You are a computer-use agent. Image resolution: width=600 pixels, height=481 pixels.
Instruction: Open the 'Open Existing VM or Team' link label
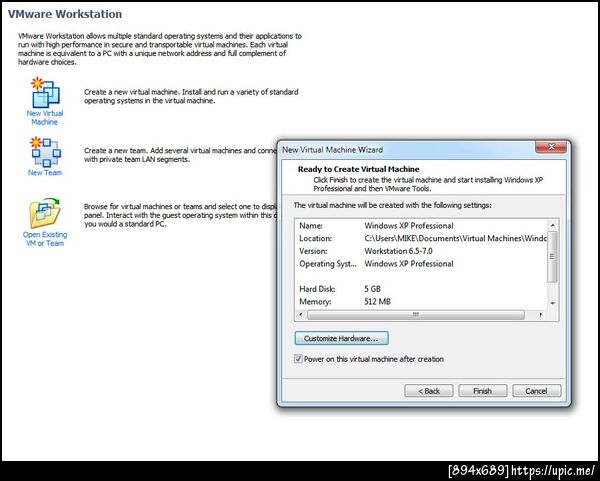pyautogui.click(x=45, y=239)
